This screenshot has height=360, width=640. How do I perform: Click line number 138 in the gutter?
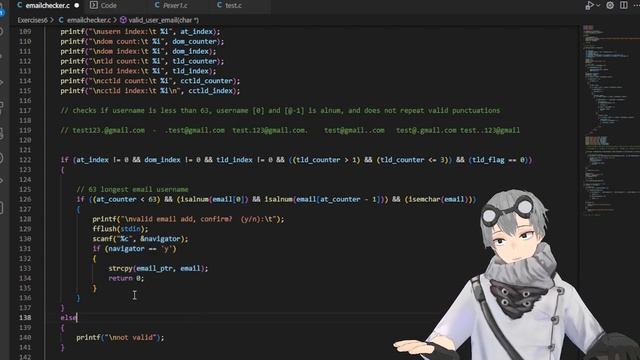point(25,318)
